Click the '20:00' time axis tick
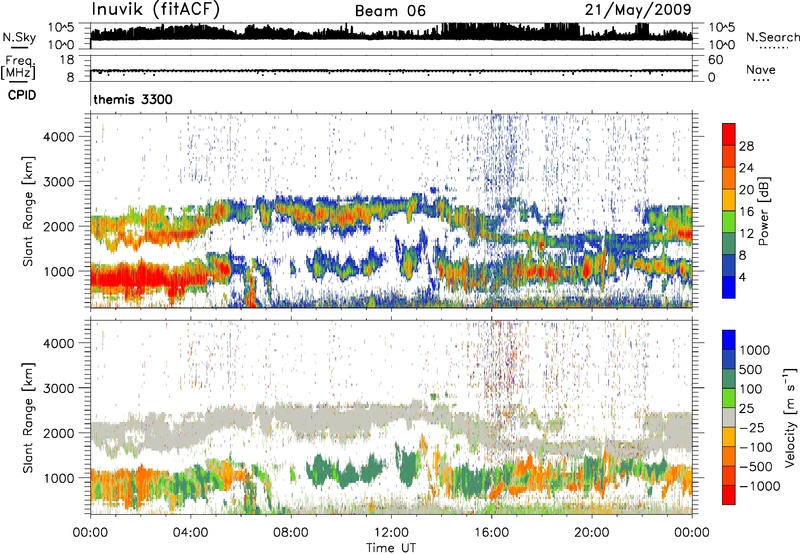Screen dimensions: 800x554 [591, 532]
